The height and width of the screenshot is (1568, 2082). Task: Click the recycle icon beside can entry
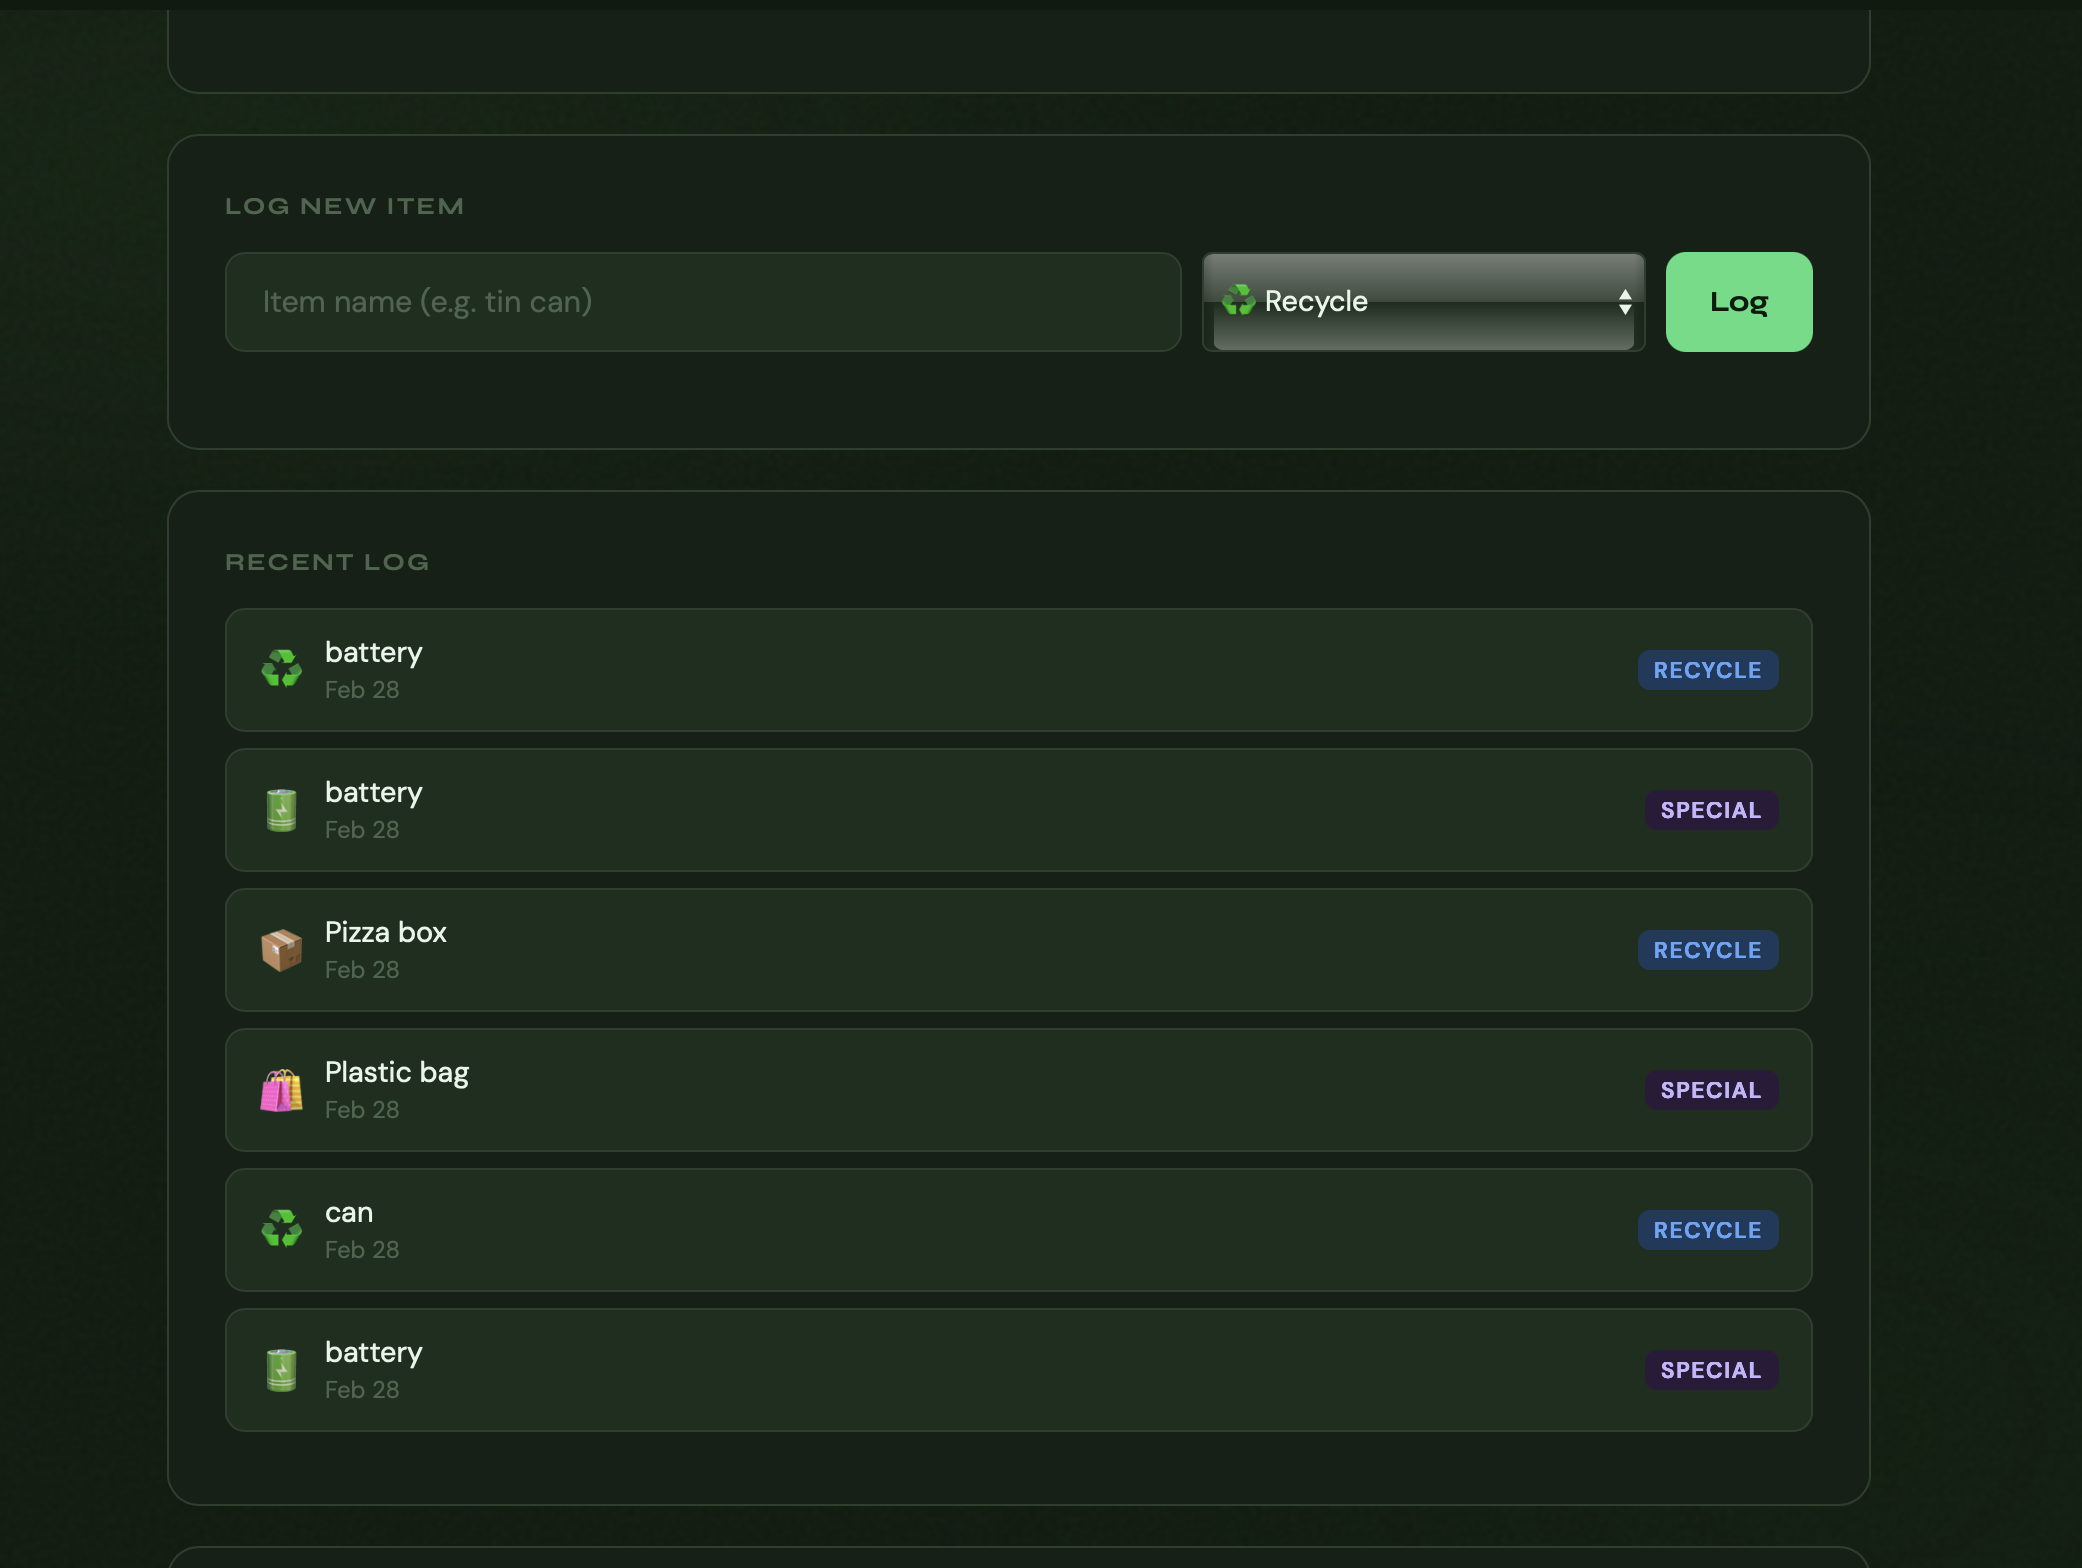pyautogui.click(x=281, y=1229)
